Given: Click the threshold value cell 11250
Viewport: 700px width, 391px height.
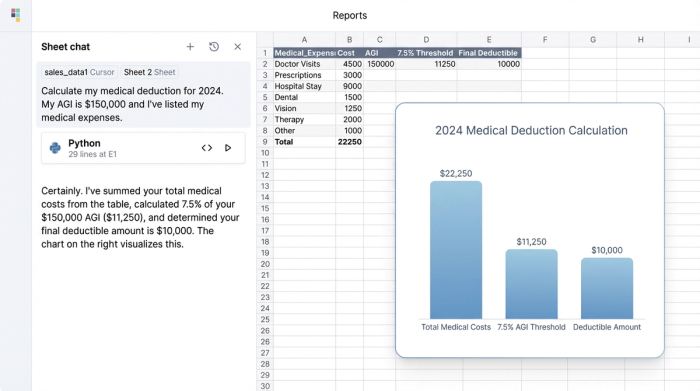Looking at the screenshot, I should coord(426,64).
